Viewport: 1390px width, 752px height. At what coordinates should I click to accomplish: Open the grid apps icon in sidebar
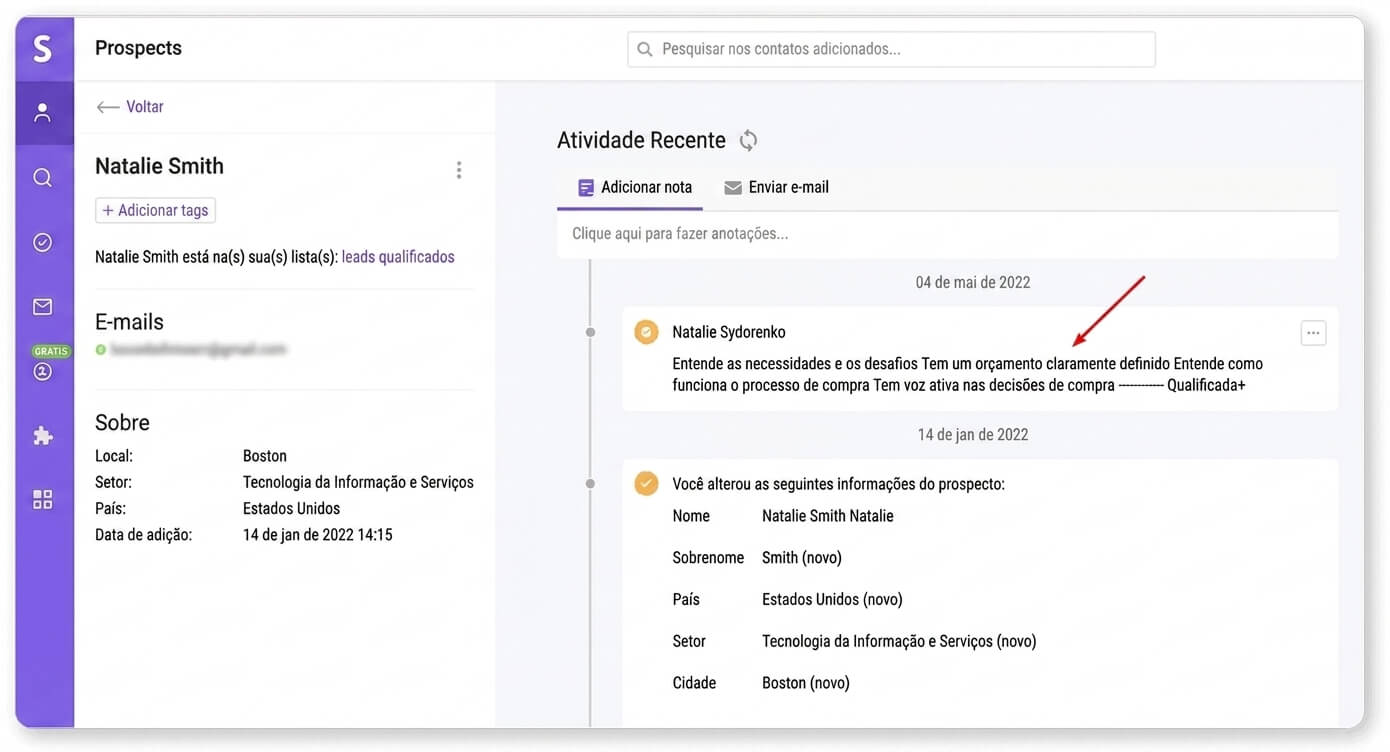42,499
